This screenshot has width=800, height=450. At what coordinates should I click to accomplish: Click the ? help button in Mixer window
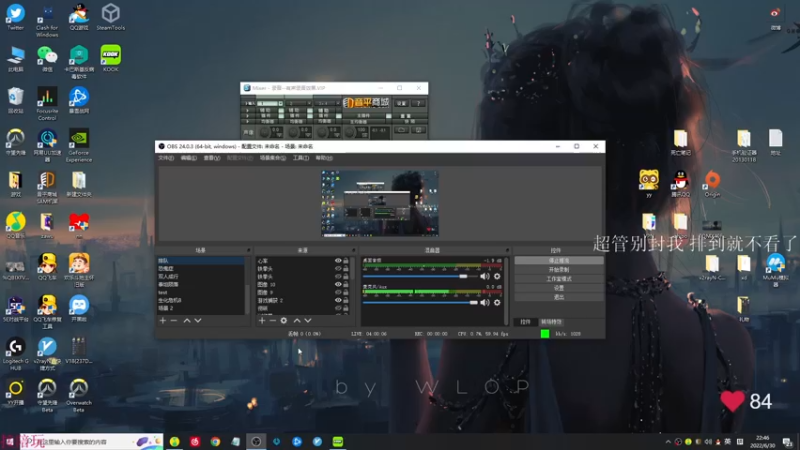coord(418,104)
